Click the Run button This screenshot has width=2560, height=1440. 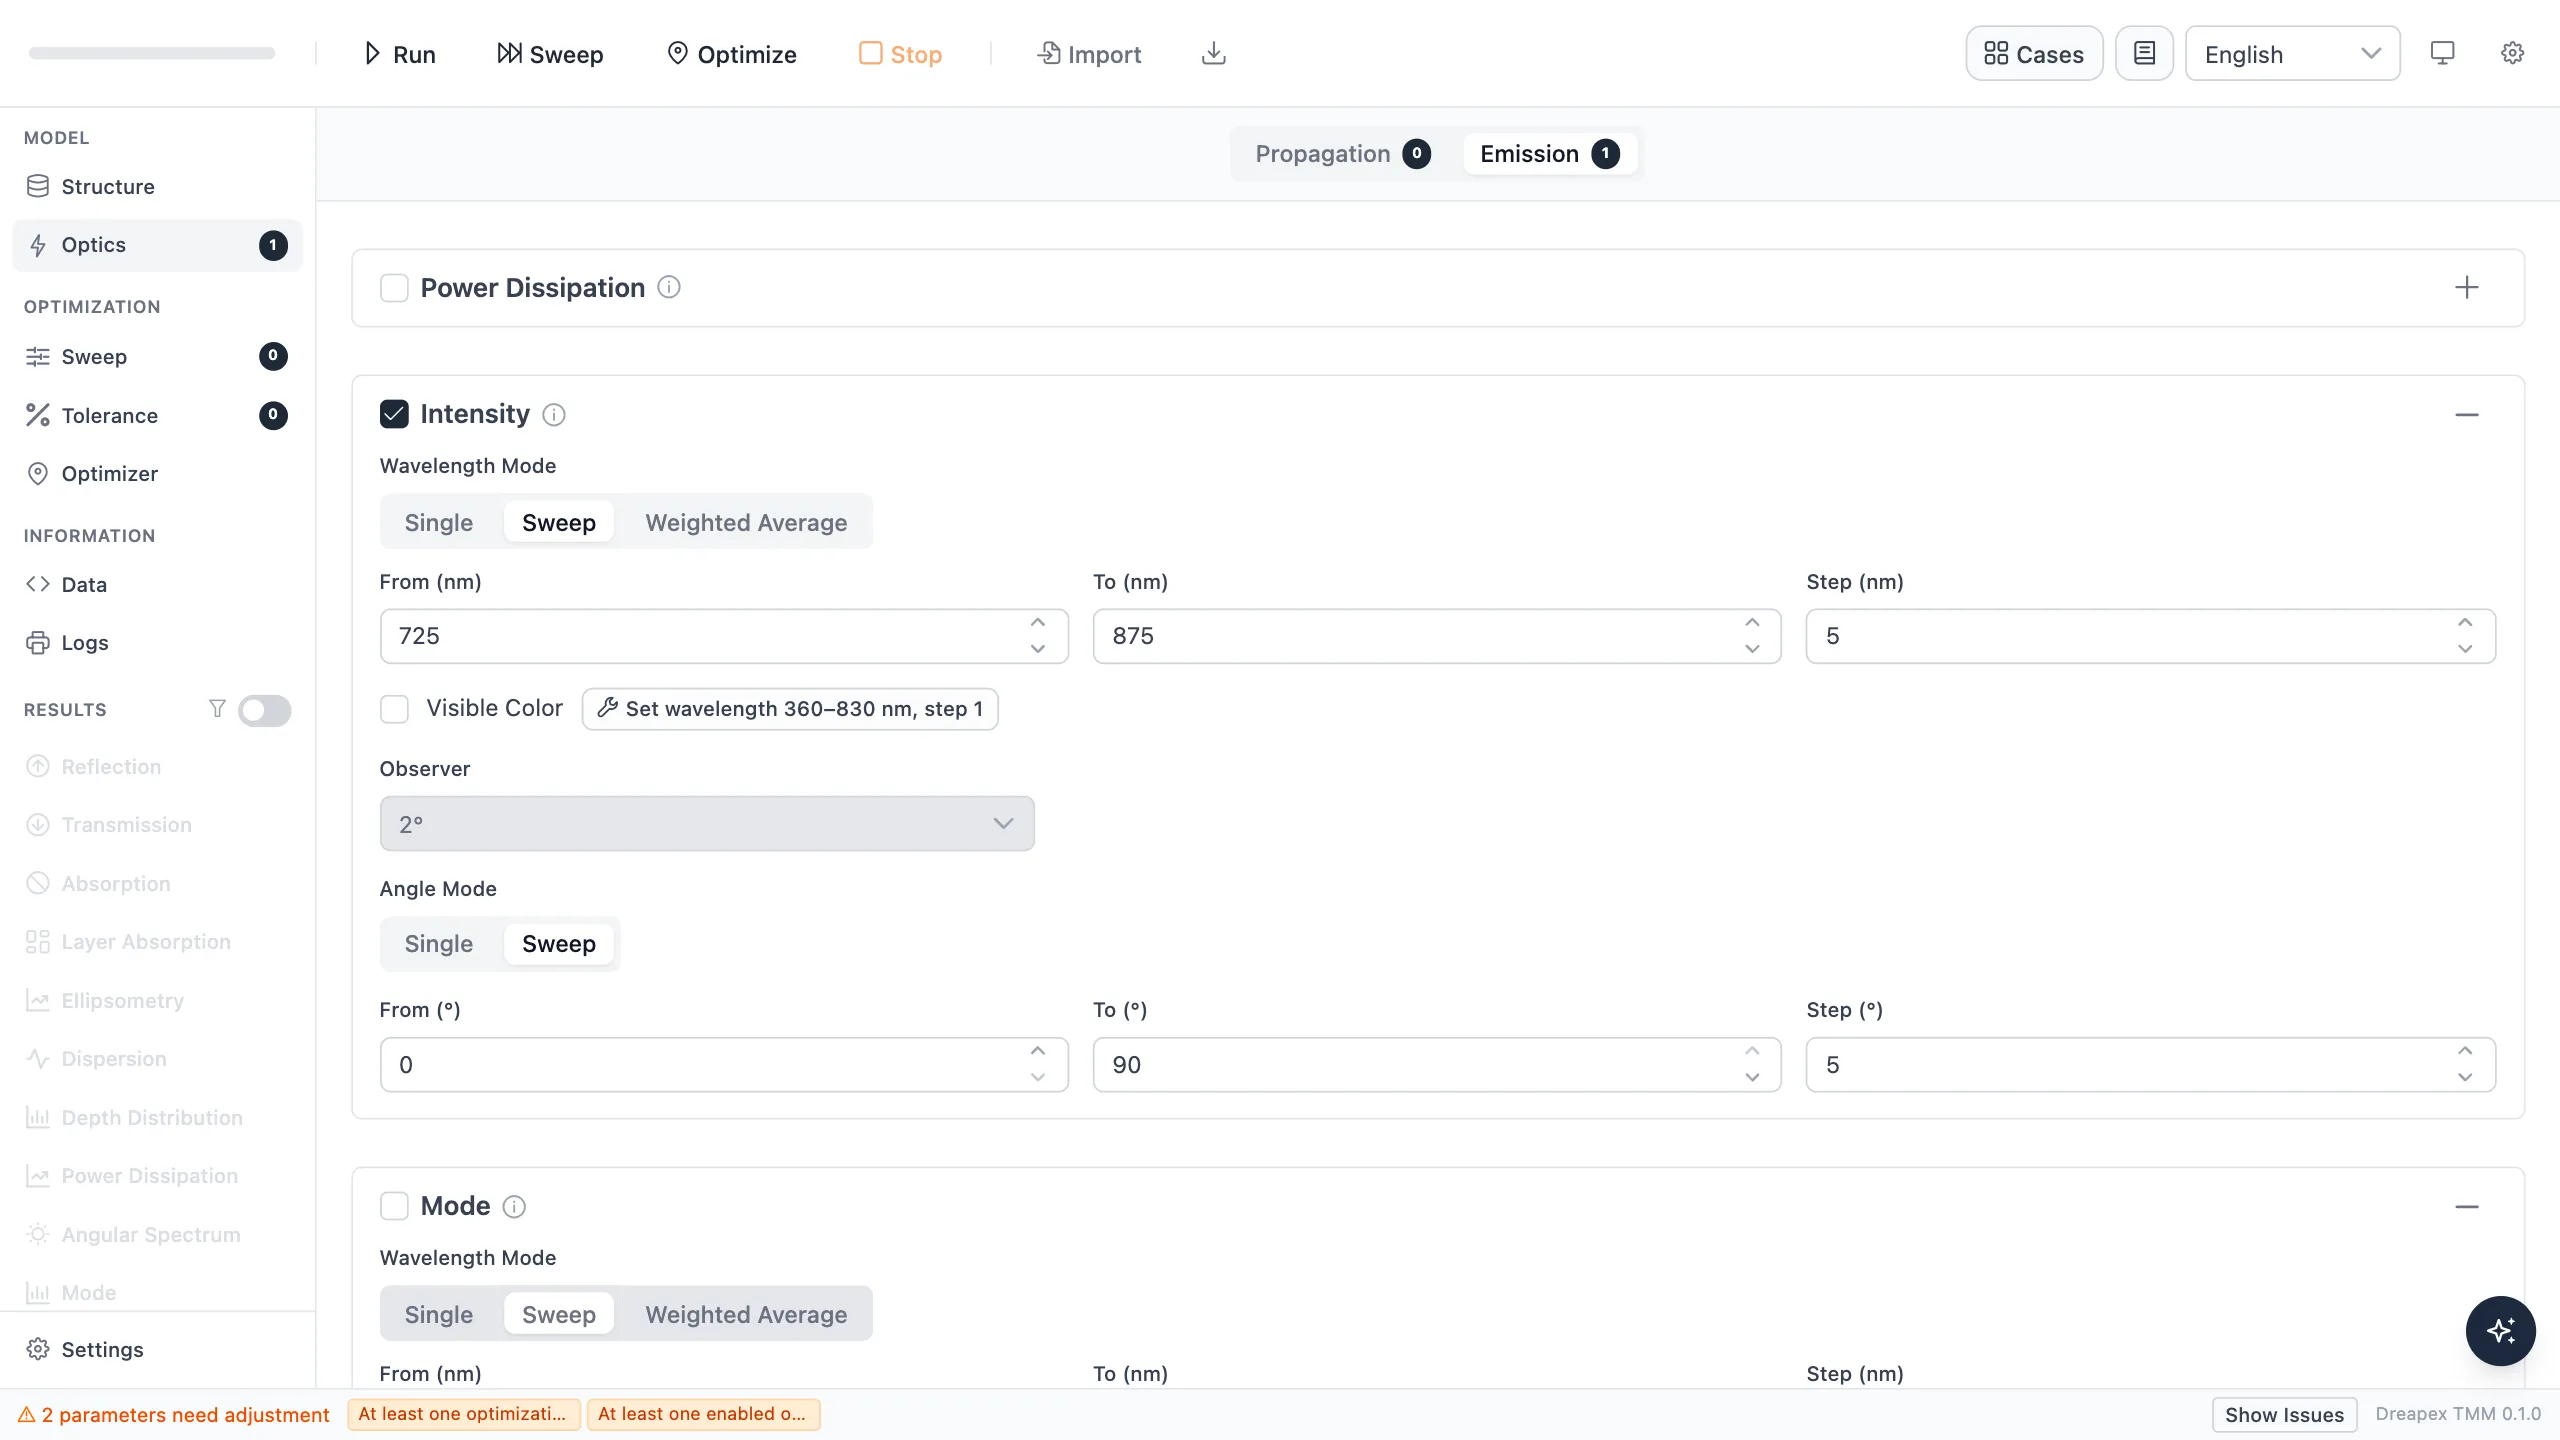399,53
